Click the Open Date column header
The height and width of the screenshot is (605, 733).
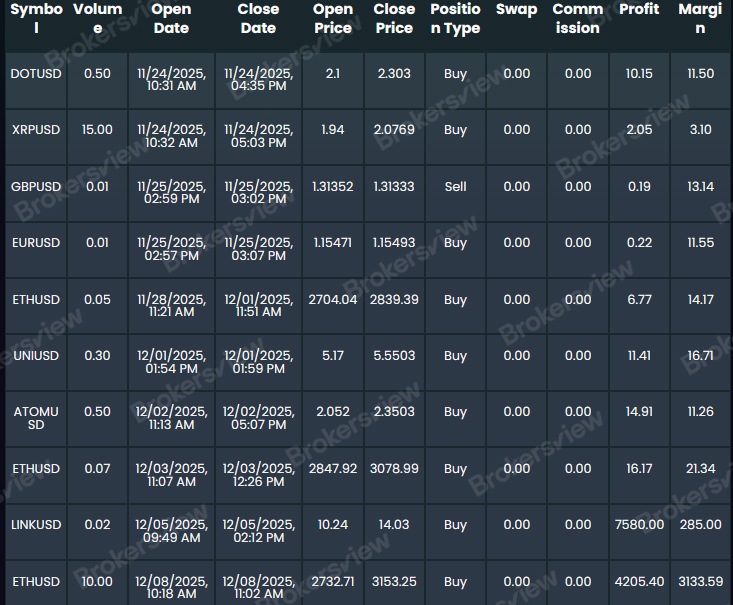point(171,19)
